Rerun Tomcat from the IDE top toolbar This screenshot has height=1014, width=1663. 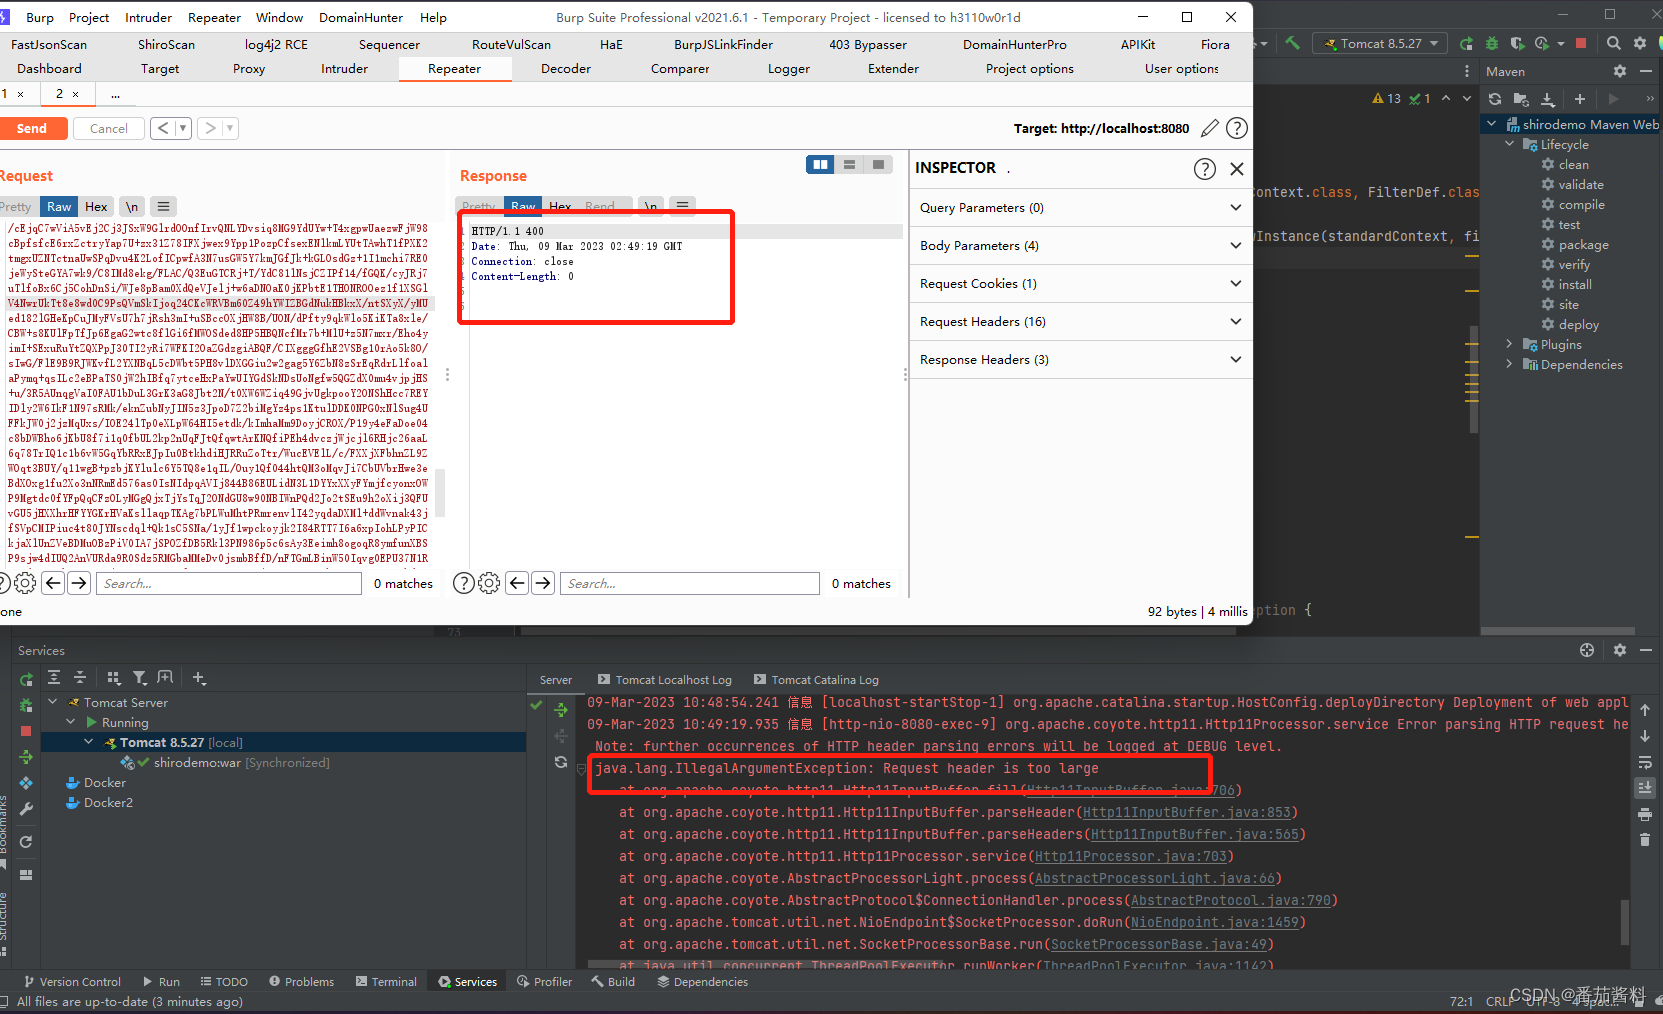1466,44
